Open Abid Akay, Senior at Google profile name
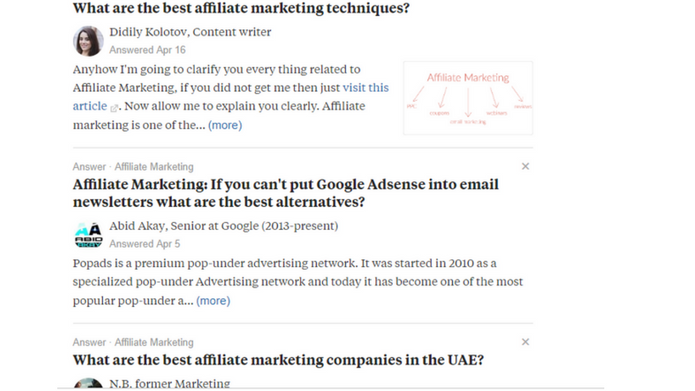 [x=224, y=226]
